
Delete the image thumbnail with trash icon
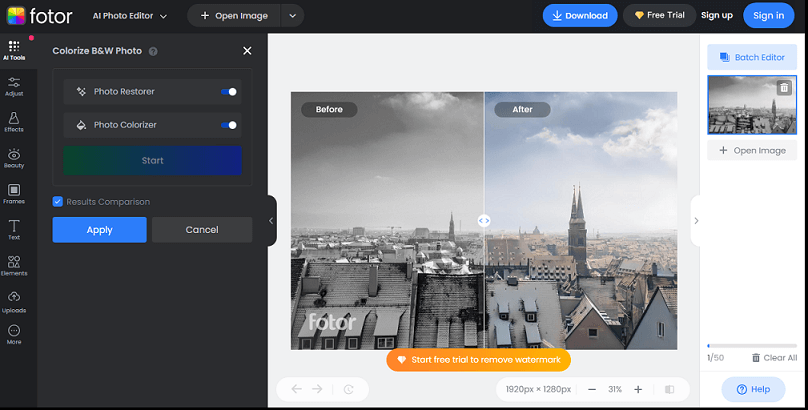pos(784,88)
